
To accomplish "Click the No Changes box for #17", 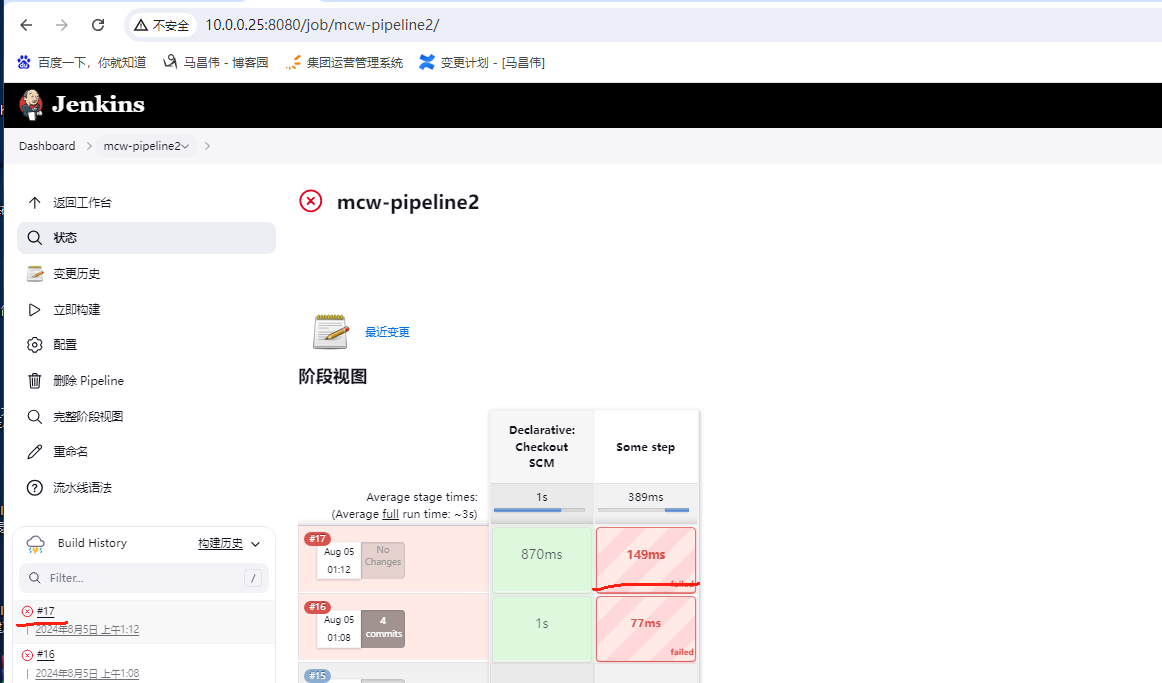I will (382, 561).
